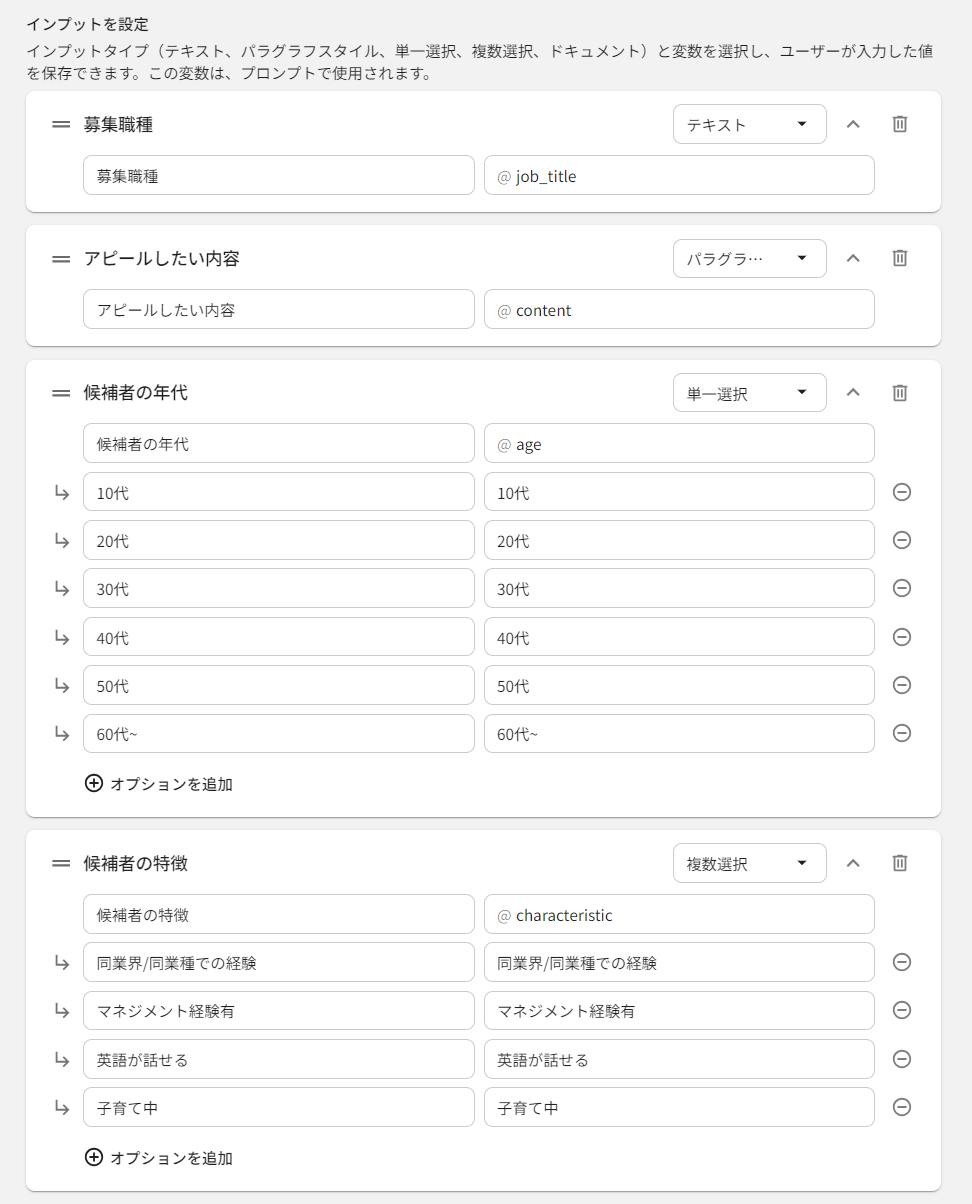Add option to 候補者の特徴 list
The height and width of the screenshot is (1204, 972).
tap(159, 1158)
